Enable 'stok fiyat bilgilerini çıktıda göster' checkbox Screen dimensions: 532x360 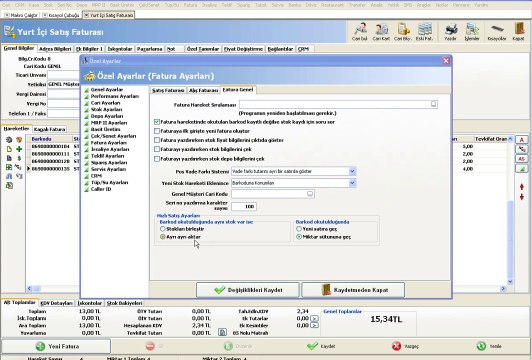click(157, 140)
